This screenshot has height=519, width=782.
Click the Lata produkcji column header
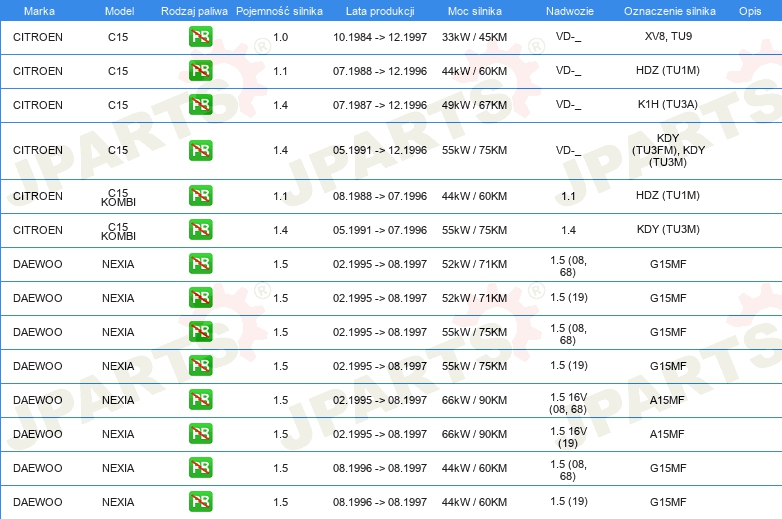380,11
